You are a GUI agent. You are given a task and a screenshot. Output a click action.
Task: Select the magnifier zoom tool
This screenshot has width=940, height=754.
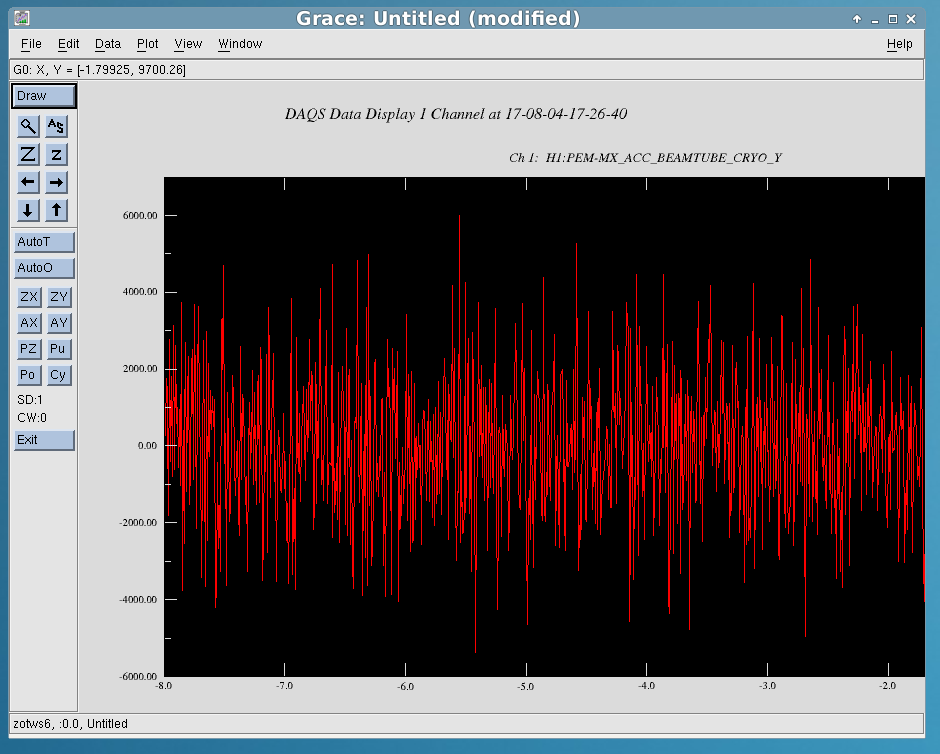28,126
